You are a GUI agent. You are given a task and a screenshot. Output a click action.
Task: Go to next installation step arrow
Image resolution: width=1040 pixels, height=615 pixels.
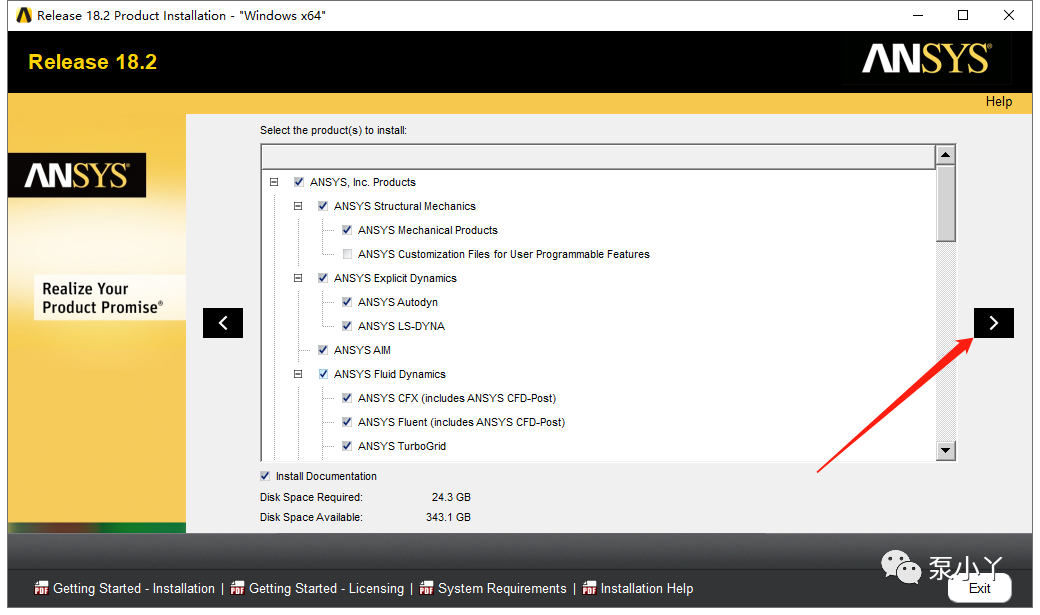[x=994, y=323]
